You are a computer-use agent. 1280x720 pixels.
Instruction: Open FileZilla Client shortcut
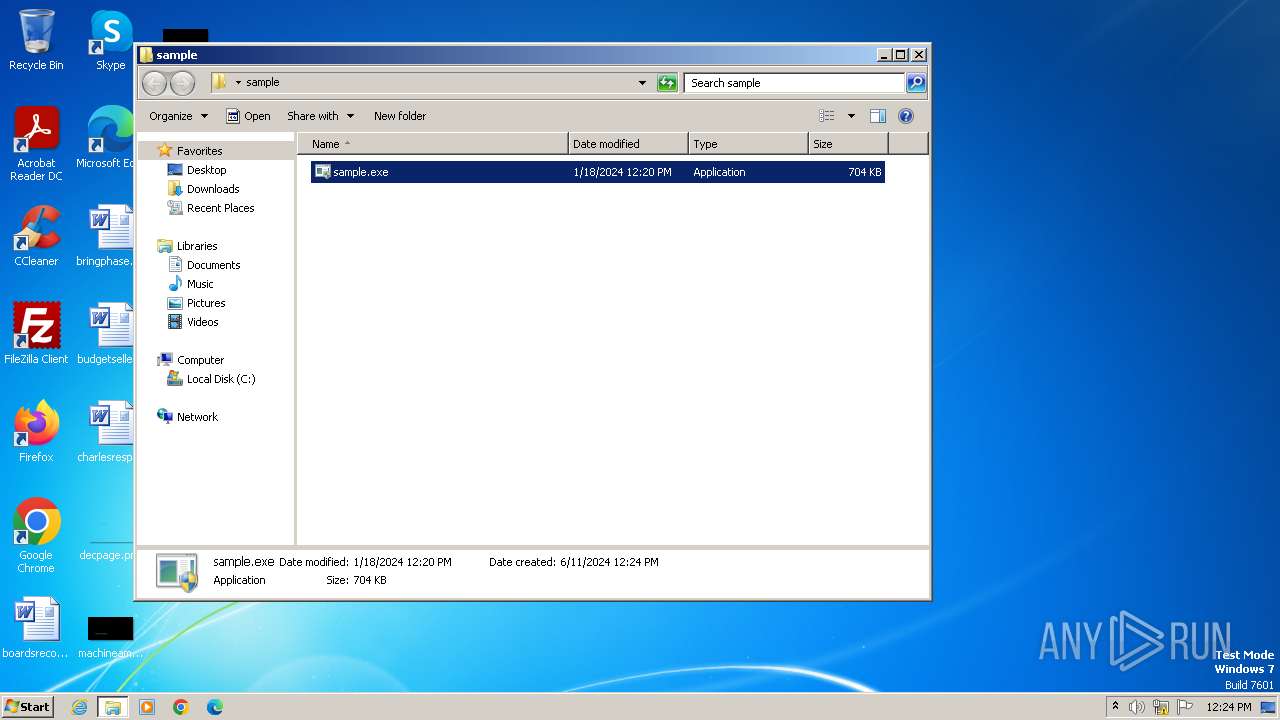point(36,333)
